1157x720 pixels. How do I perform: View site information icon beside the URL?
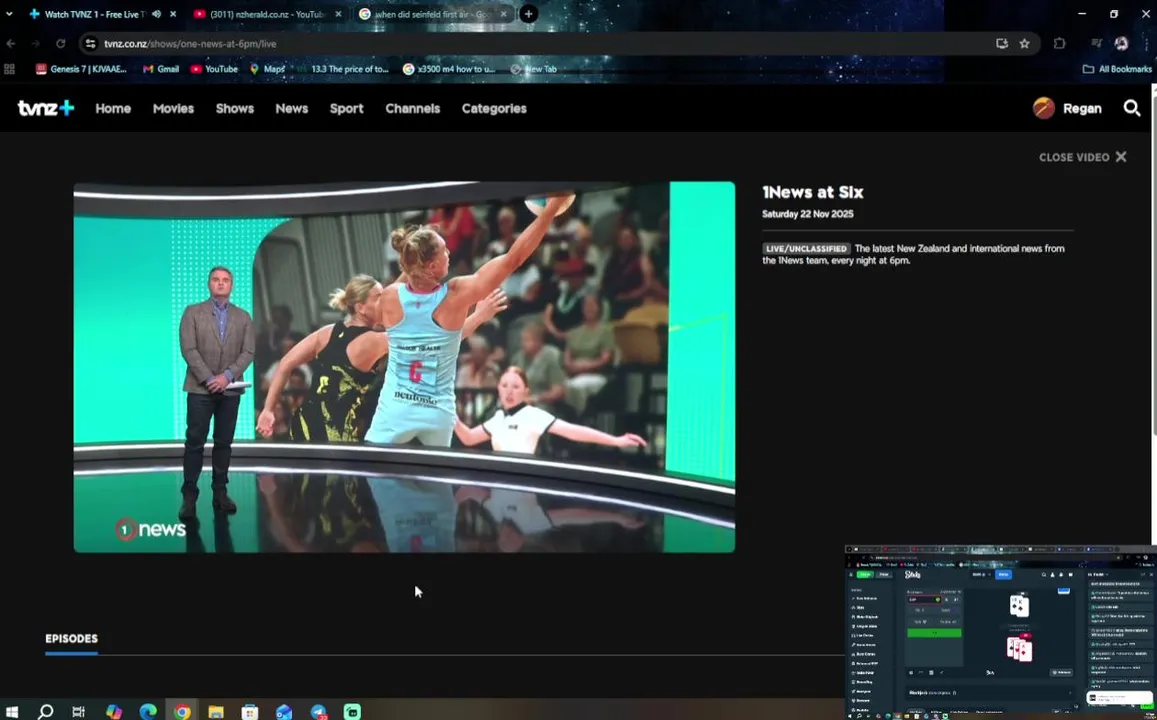90,44
